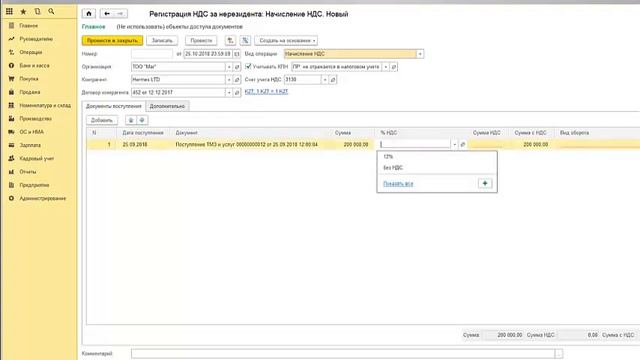
Task: Go to home page icon
Action: click(x=89, y=13)
